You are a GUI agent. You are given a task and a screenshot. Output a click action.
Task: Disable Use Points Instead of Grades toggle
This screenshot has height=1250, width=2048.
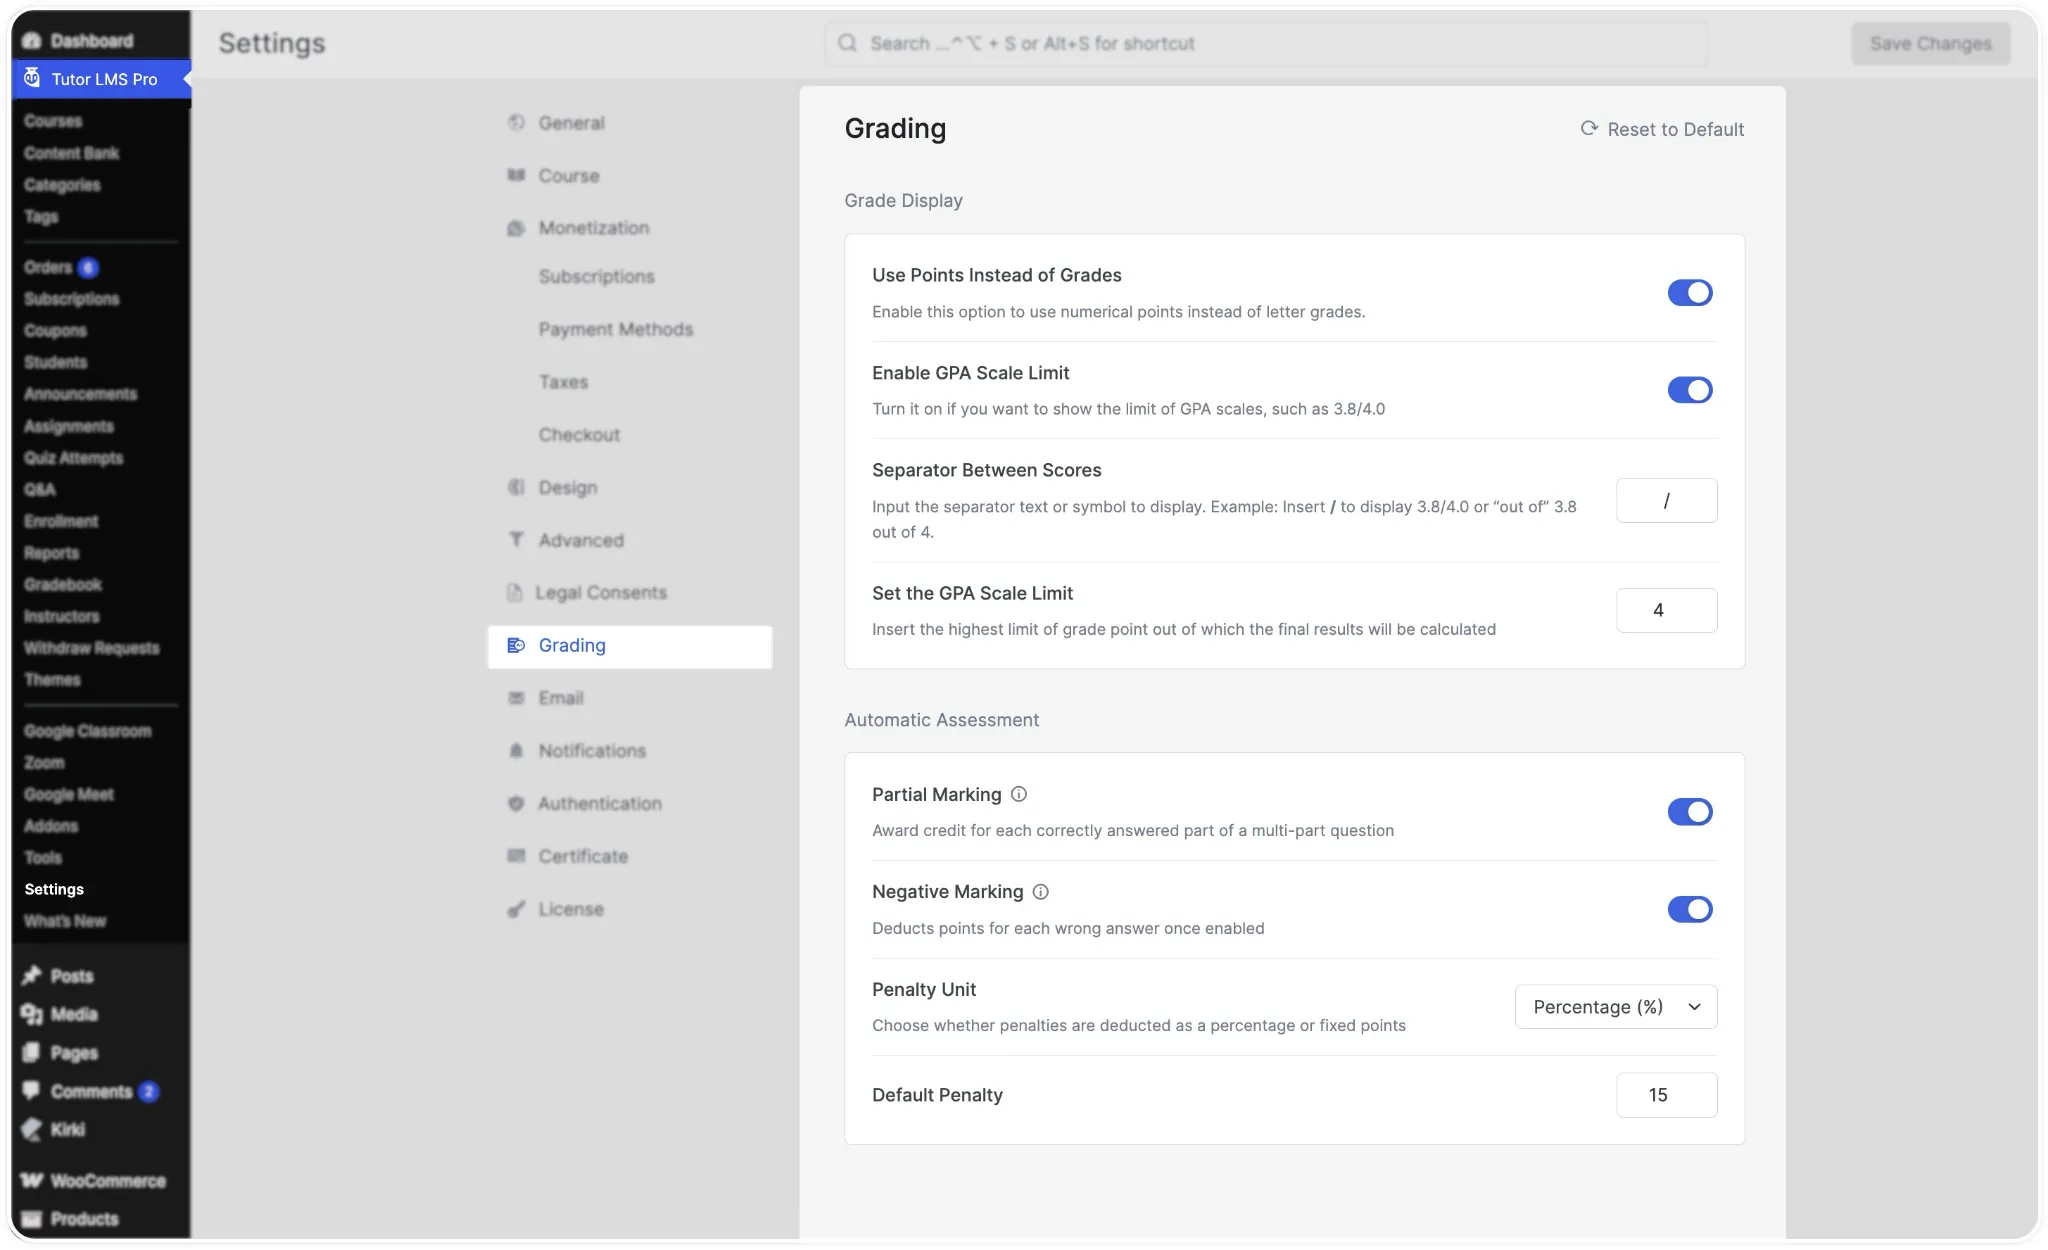(x=1690, y=292)
